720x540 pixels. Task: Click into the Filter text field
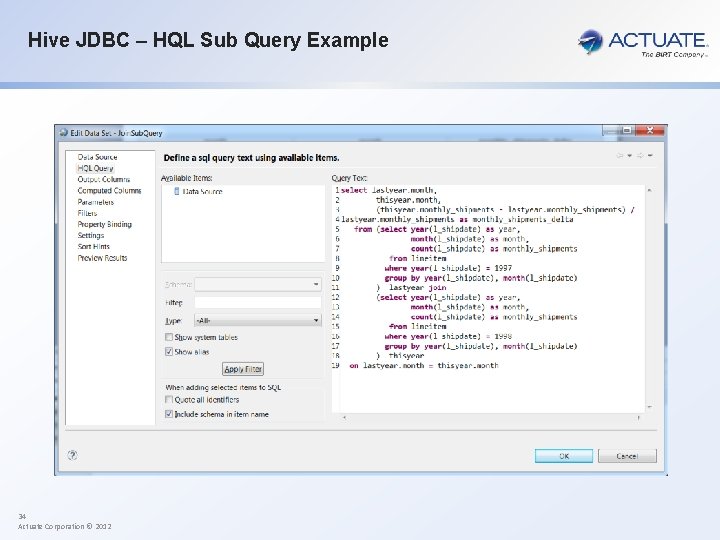coord(258,303)
